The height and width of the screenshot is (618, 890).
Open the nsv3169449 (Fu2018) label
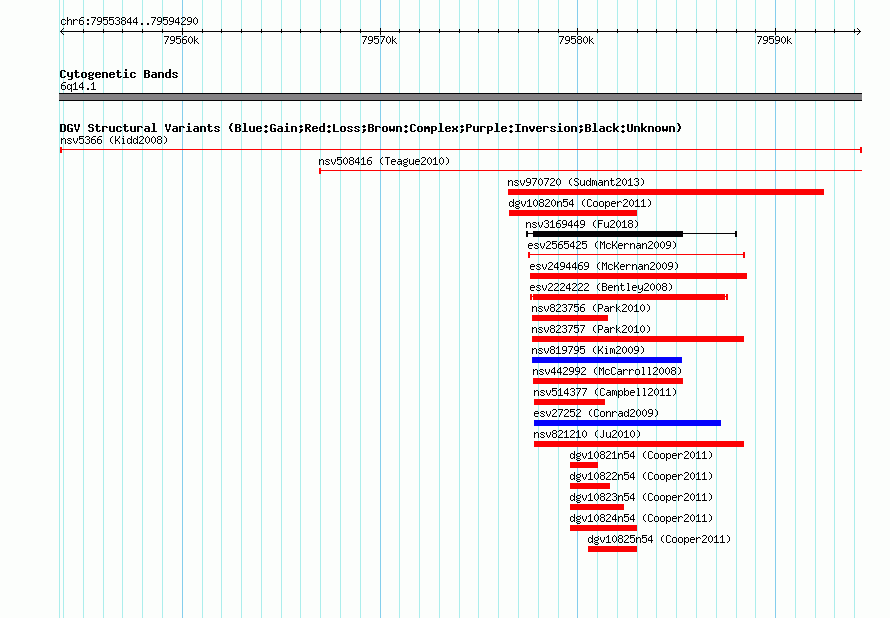(582, 224)
